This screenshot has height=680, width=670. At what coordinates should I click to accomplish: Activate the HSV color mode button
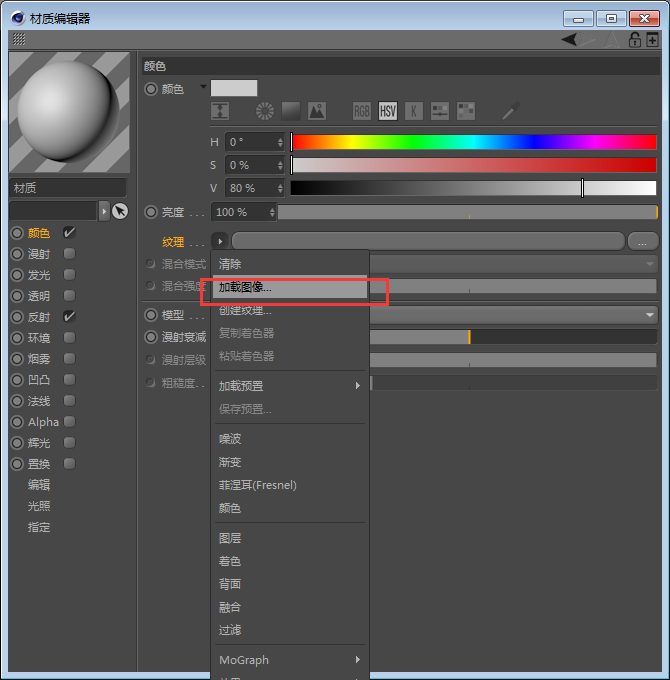coord(388,111)
